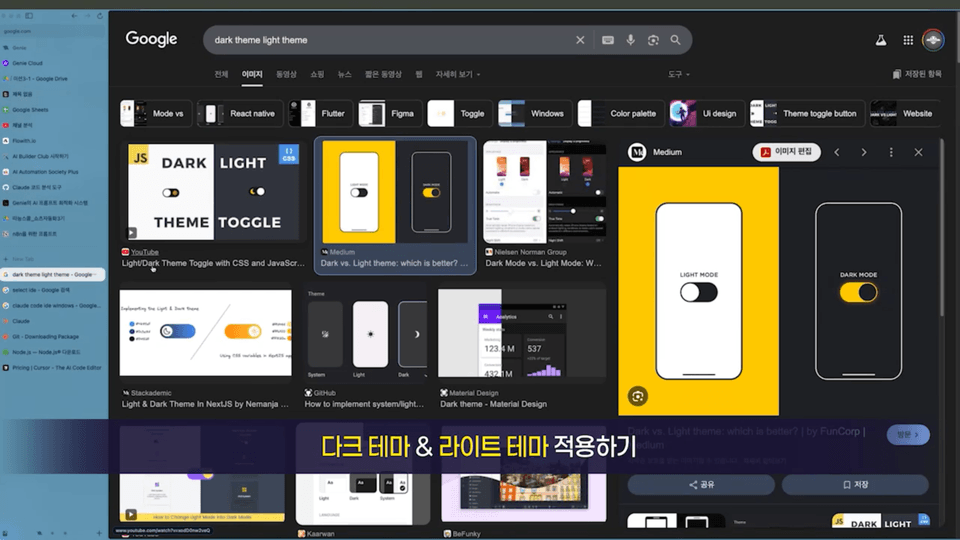Viewport: 960px width, 540px height.
Task: Switch to the 짧은 동영상 tab
Action: (383, 74)
